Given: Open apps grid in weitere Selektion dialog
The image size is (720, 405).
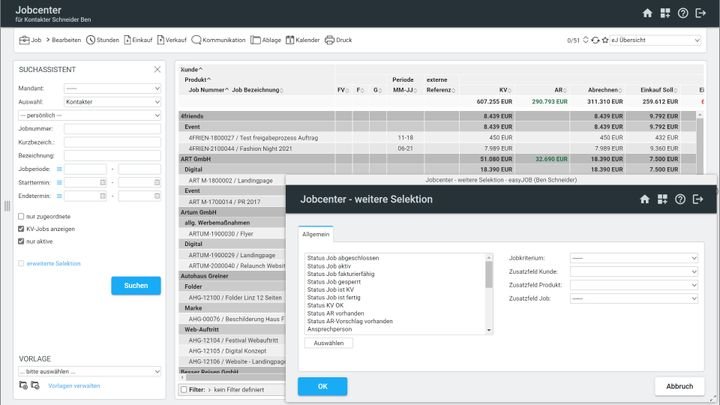Looking at the screenshot, I should [662, 199].
